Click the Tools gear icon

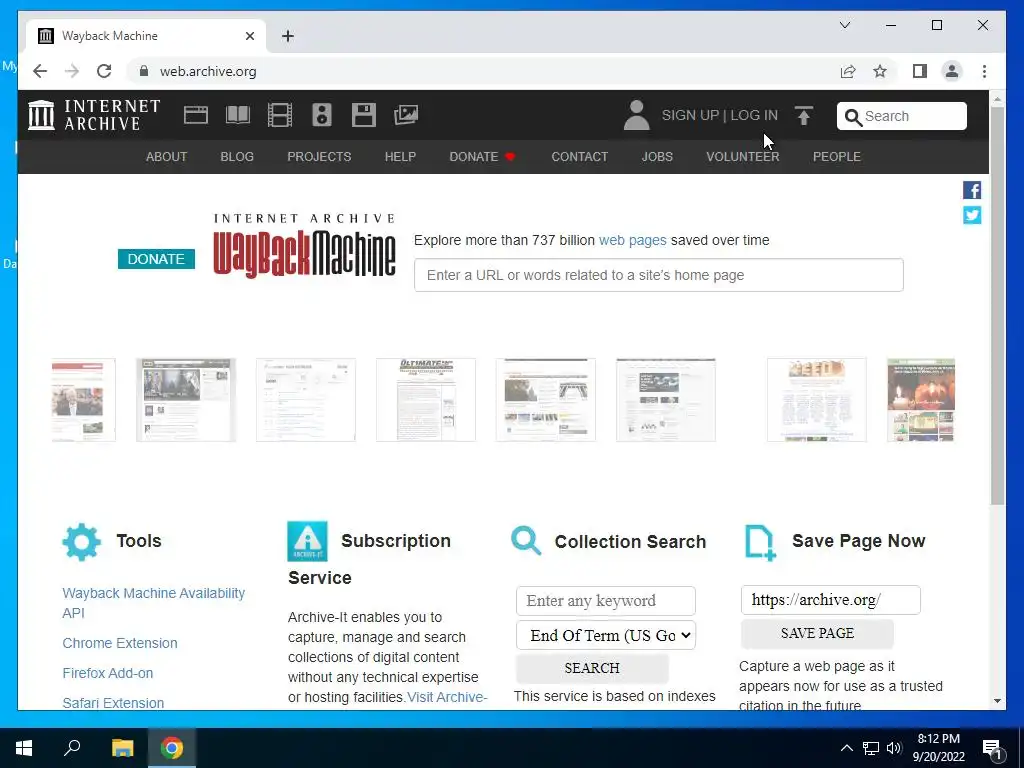pos(82,541)
